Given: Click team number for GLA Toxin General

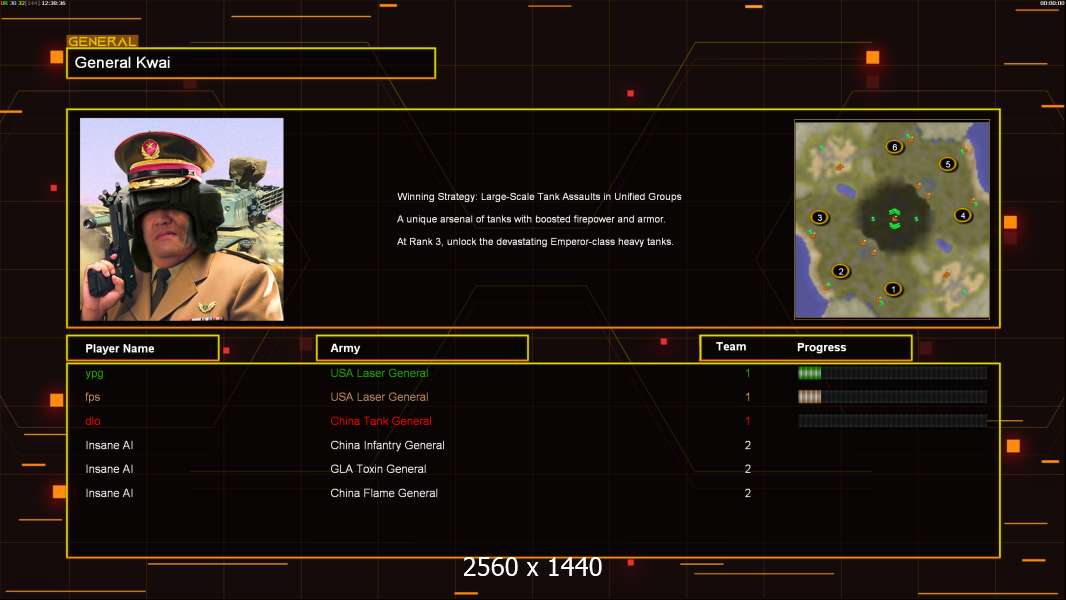Looking at the screenshot, I should click(748, 469).
